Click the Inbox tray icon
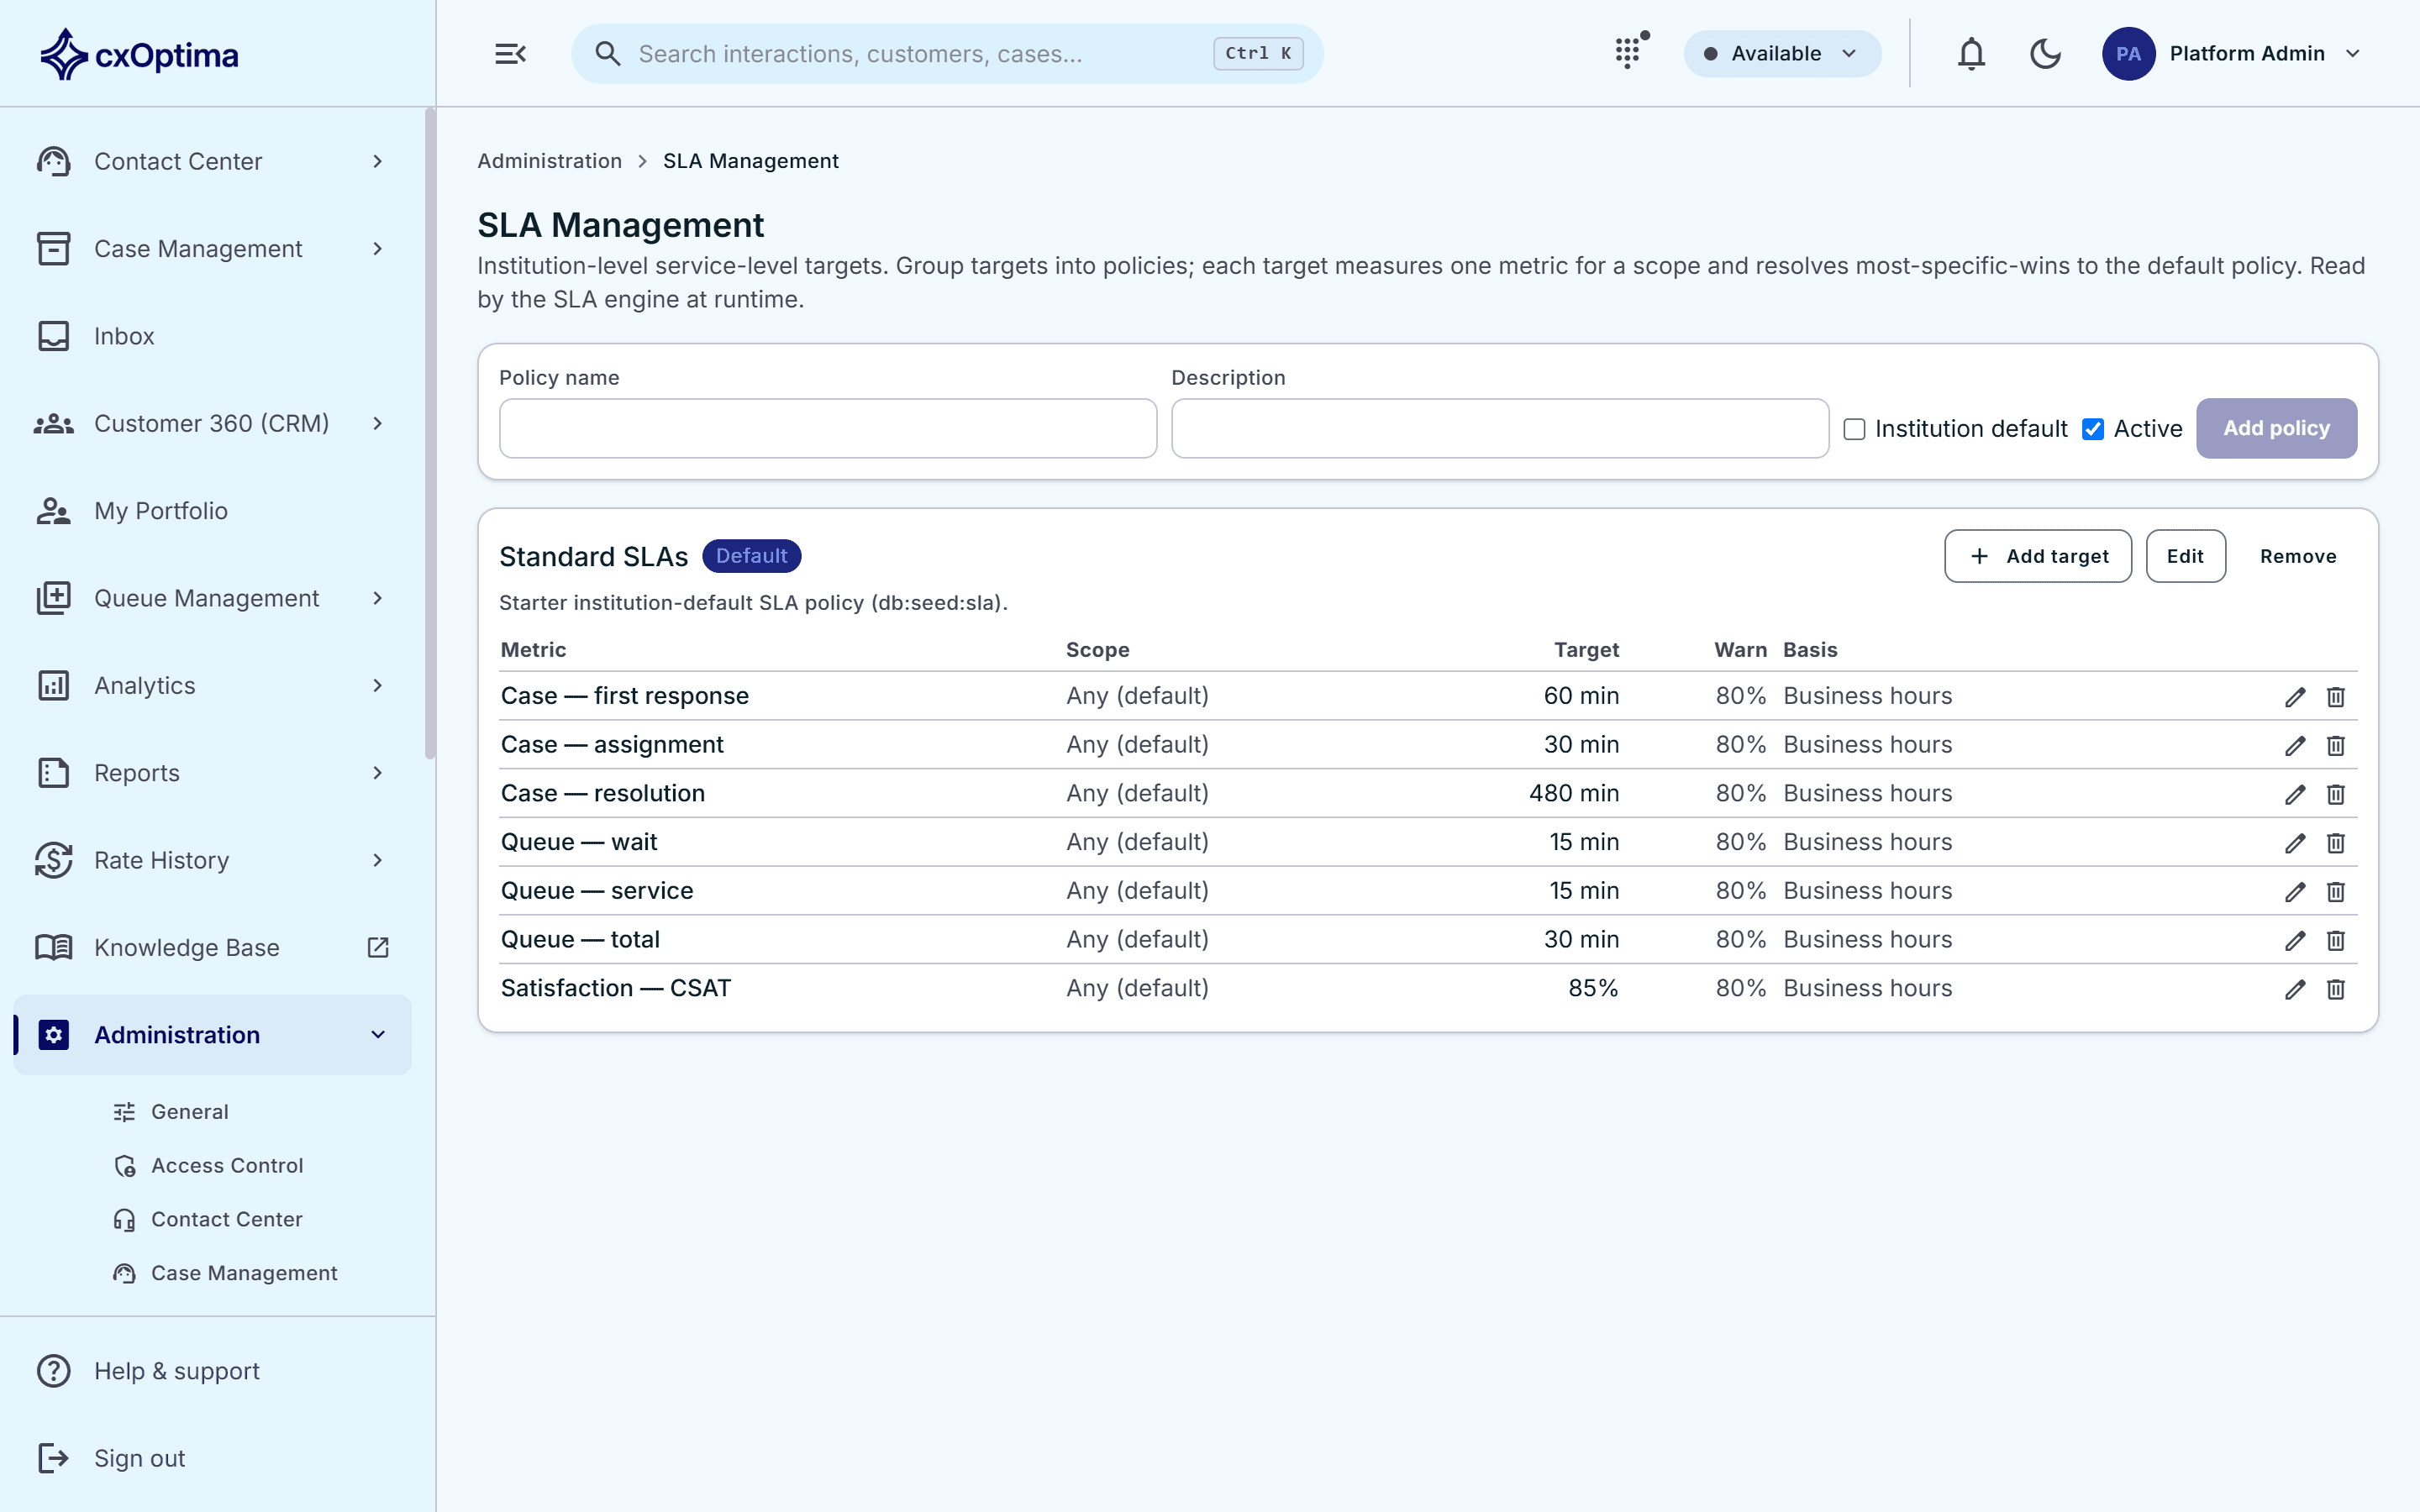 point(54,336)
